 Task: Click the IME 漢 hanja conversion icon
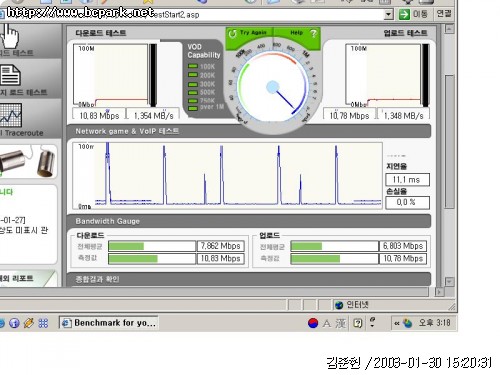(340, 323)
